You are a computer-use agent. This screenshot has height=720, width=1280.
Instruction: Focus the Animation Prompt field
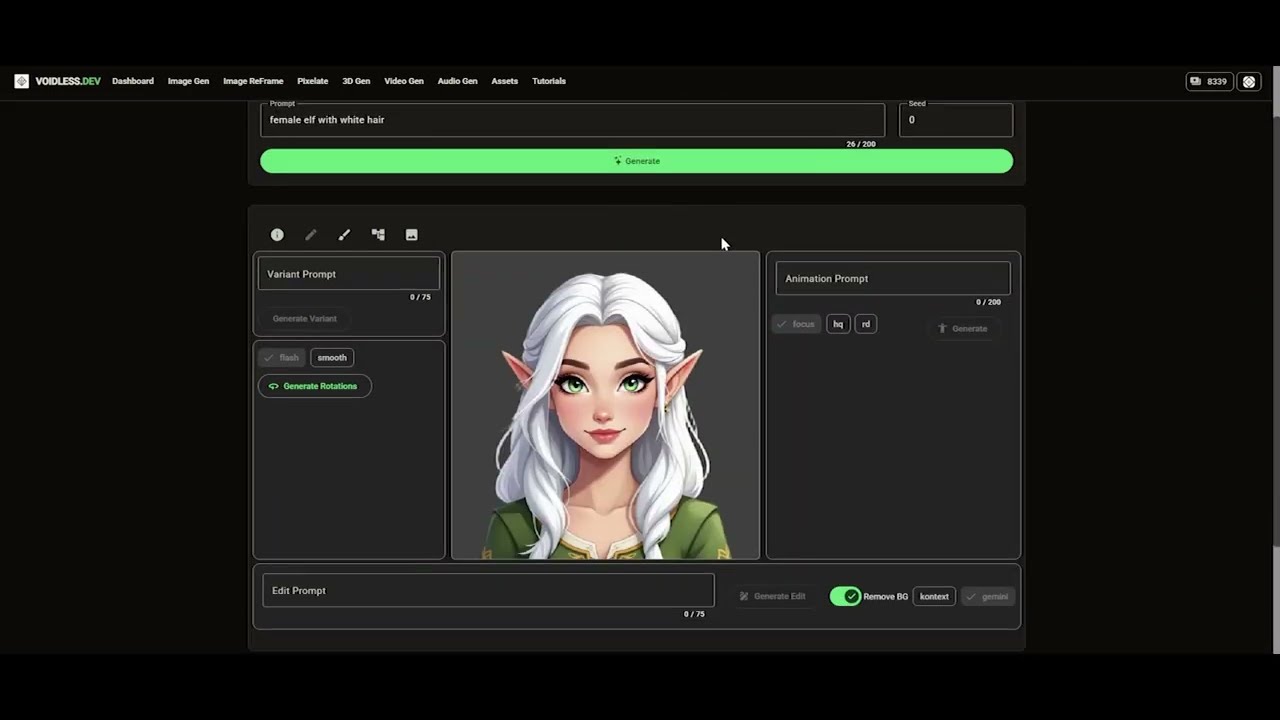[893, 279]
